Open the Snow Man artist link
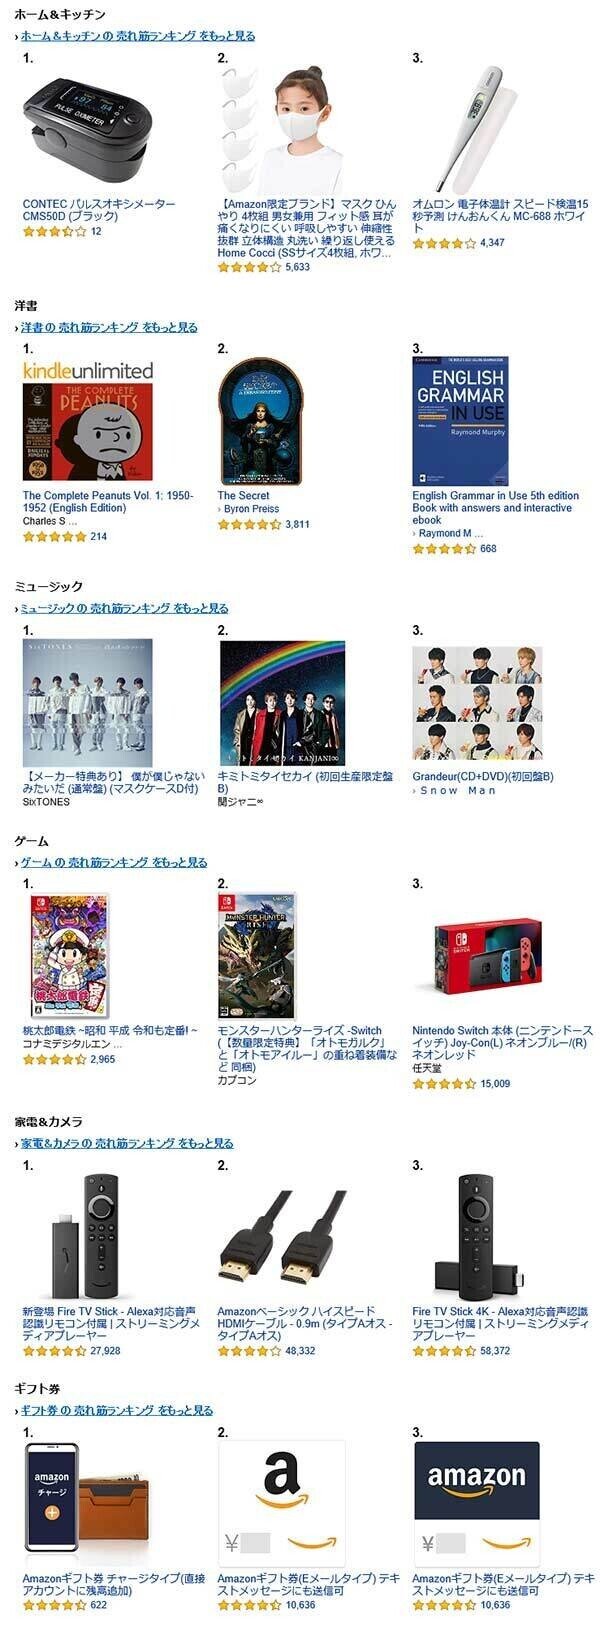The width and height of the screenshot is (600, 1627). [x=458, y=790]
